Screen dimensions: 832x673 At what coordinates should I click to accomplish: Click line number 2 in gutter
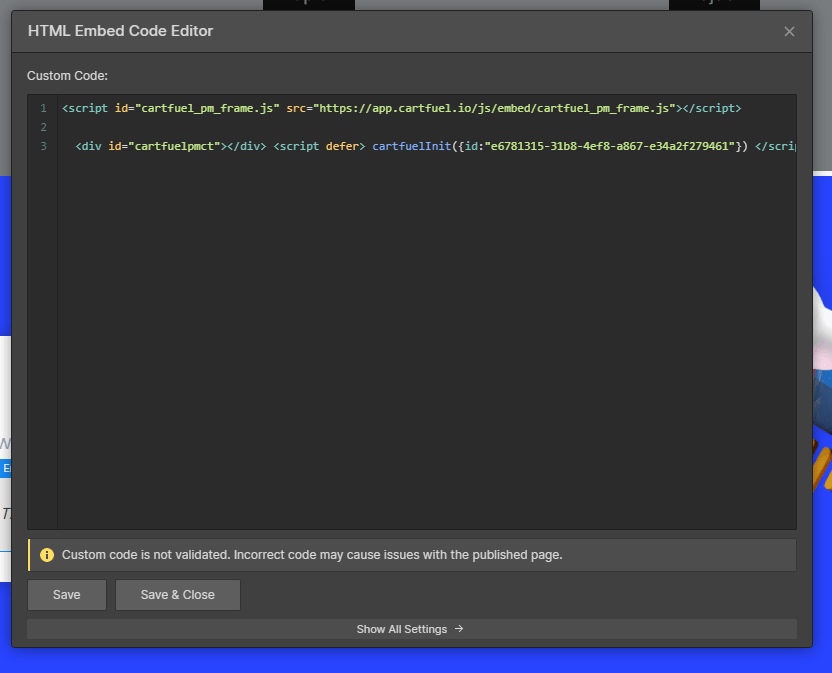click(44, 127)
